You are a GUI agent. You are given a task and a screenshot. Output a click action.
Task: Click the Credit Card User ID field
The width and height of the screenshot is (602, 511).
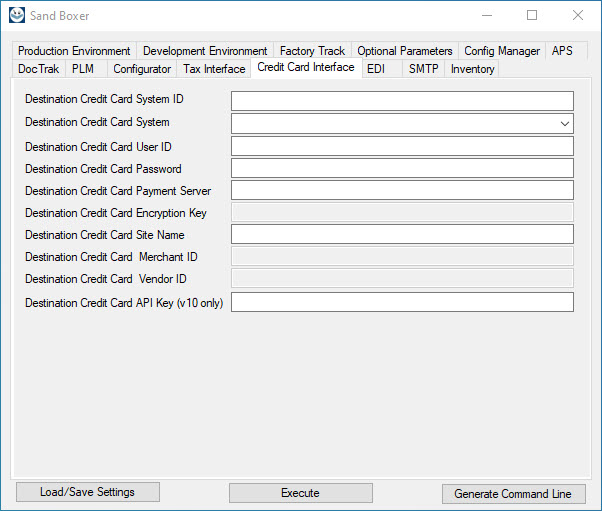pyautogui.click(x=402, y=147)
